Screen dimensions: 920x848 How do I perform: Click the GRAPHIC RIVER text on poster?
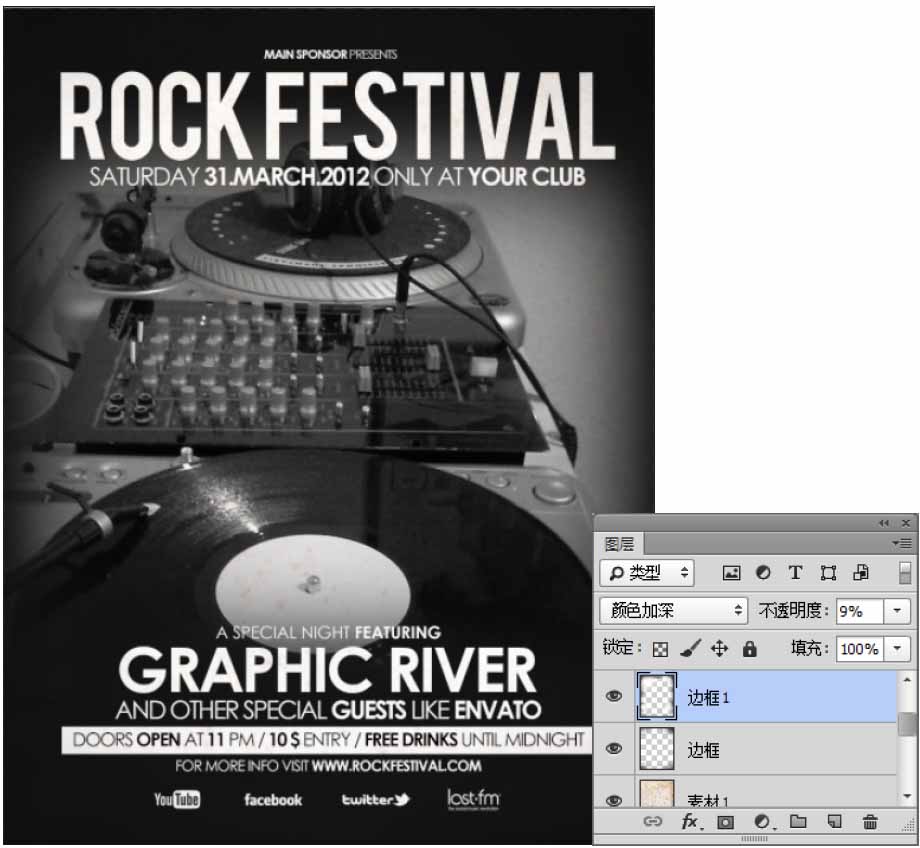click(x=327, y=670)
